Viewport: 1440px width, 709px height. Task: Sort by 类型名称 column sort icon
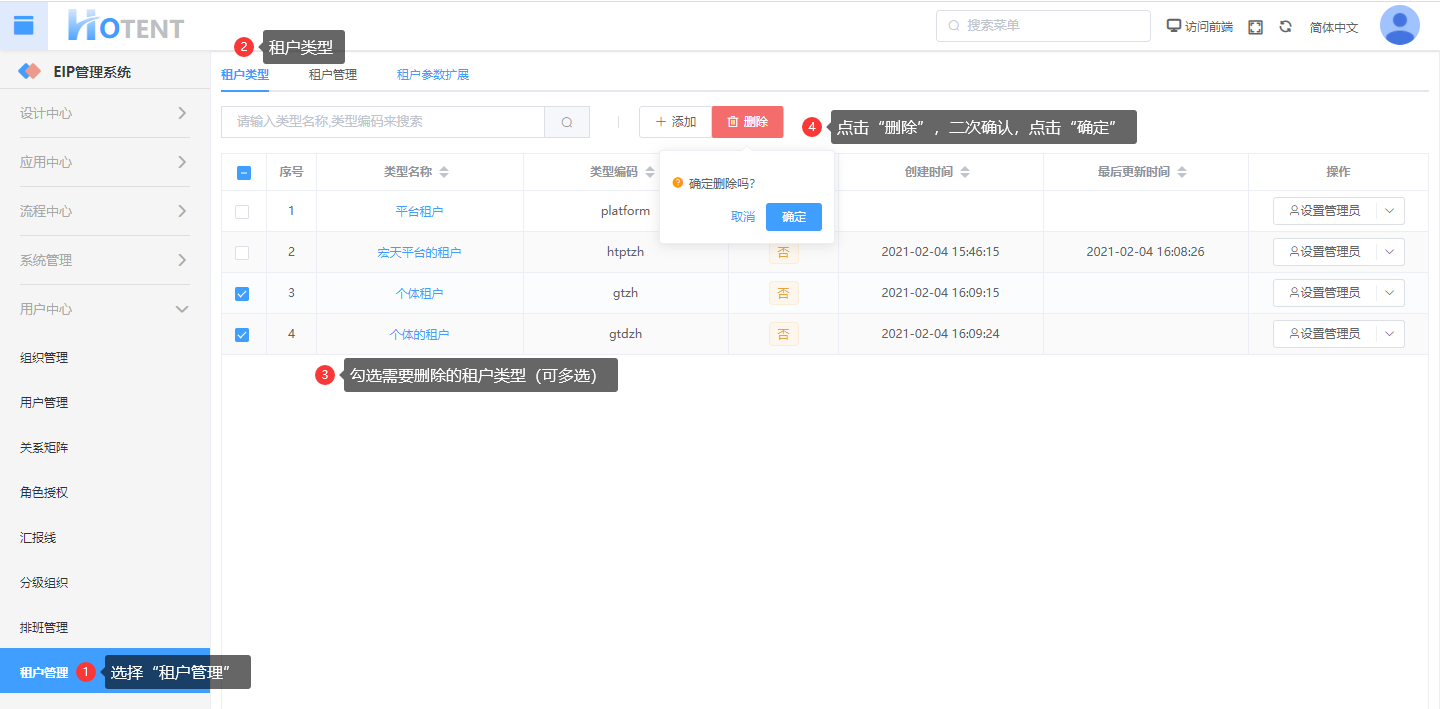[444, 172]
